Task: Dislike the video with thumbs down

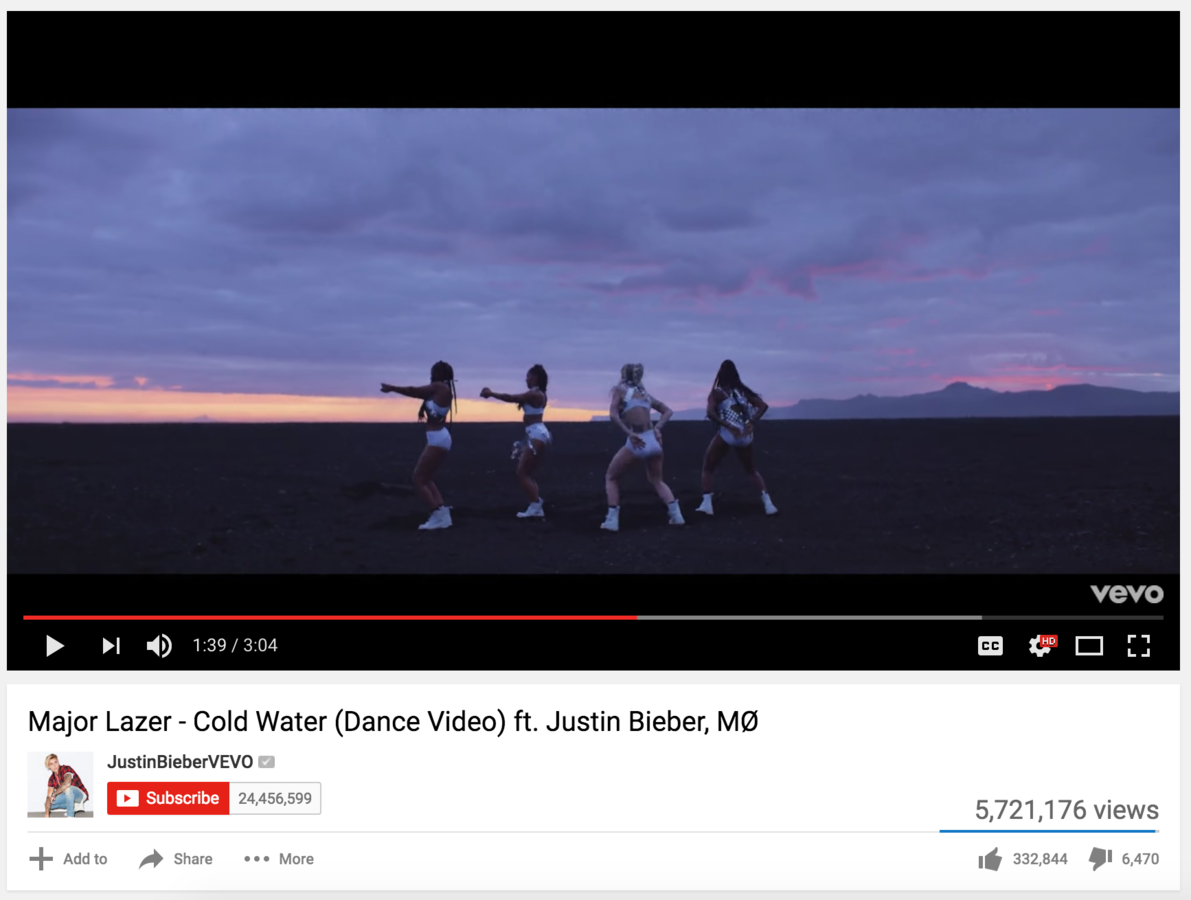Action: coord(1100,859)
